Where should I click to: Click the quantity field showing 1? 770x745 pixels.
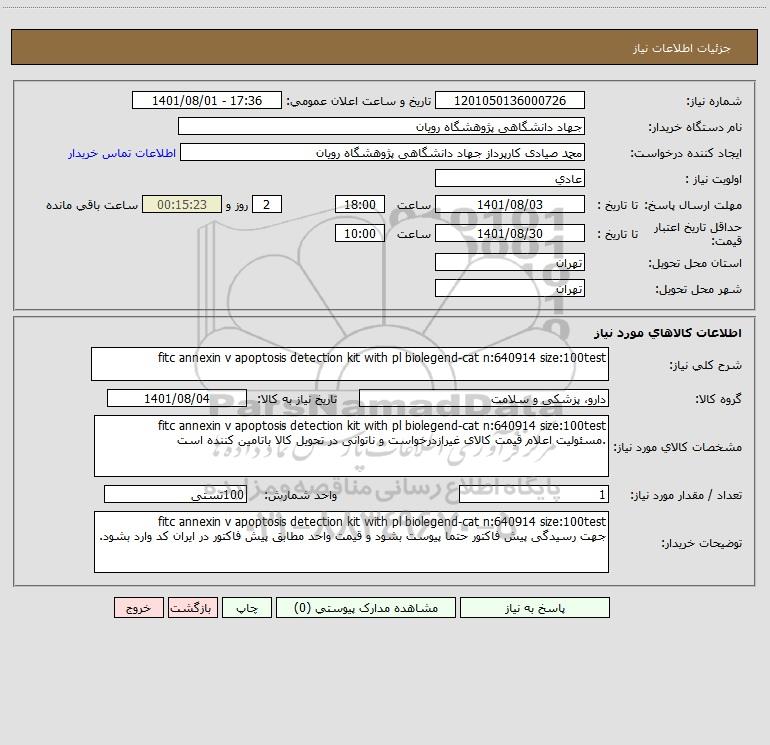tap(534, 494)
